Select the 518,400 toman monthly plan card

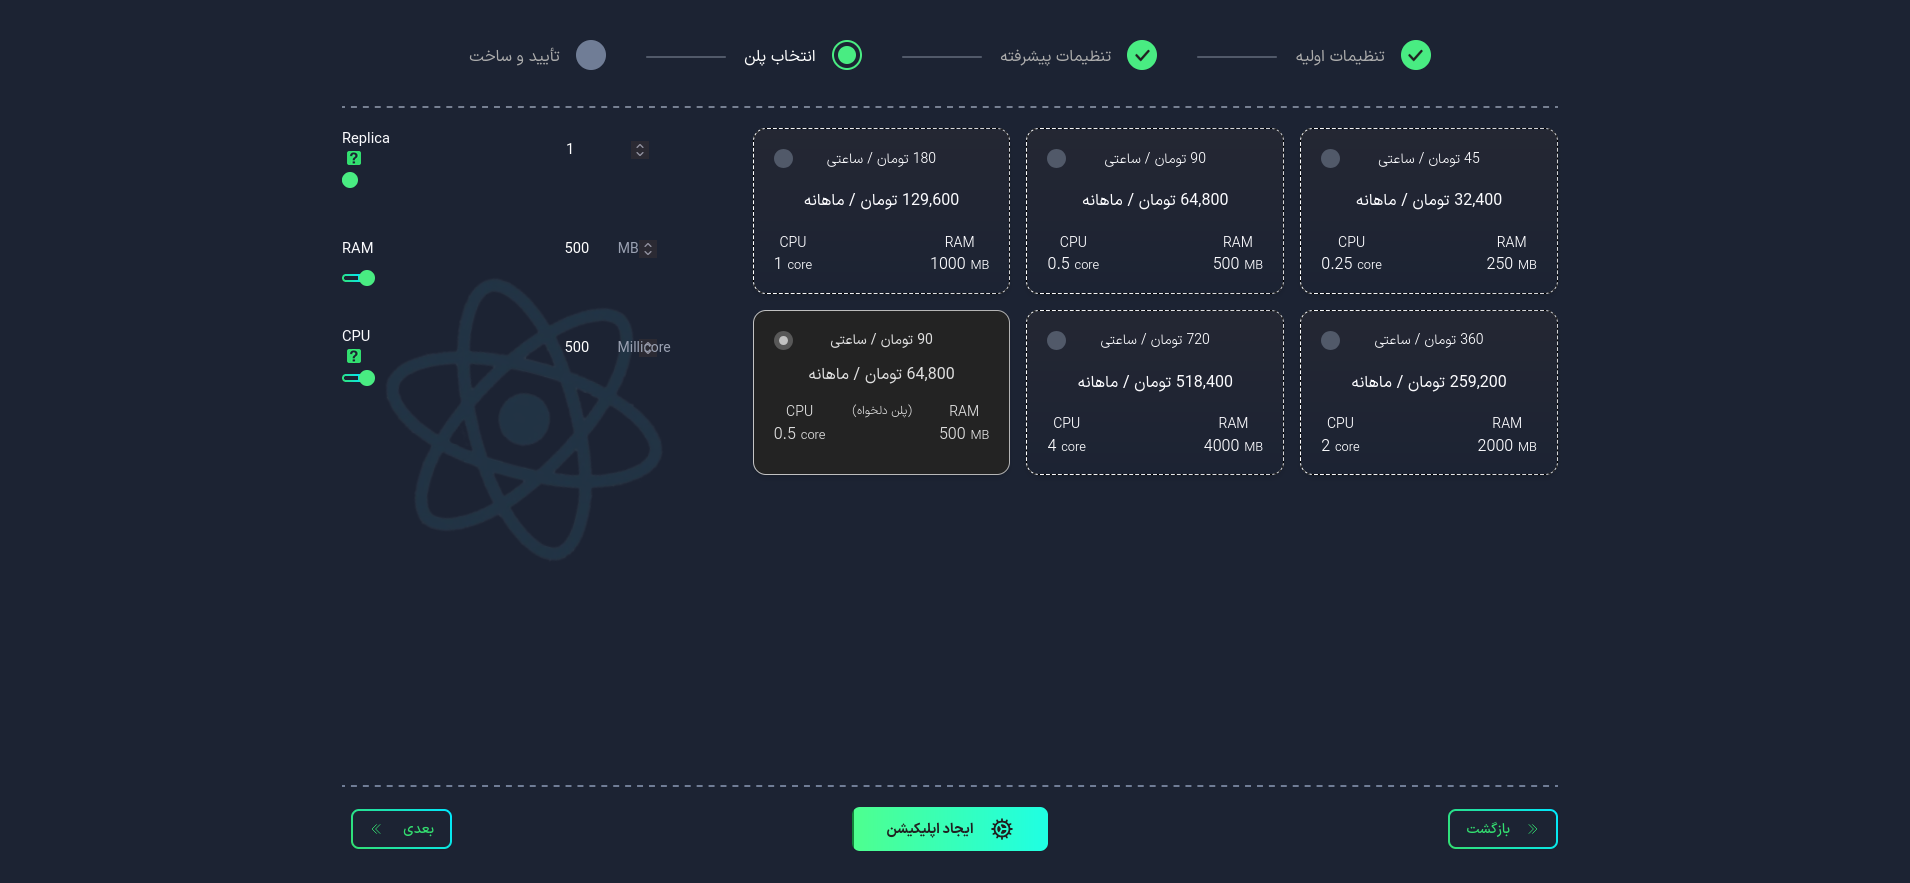click(x=1155, y=392)
